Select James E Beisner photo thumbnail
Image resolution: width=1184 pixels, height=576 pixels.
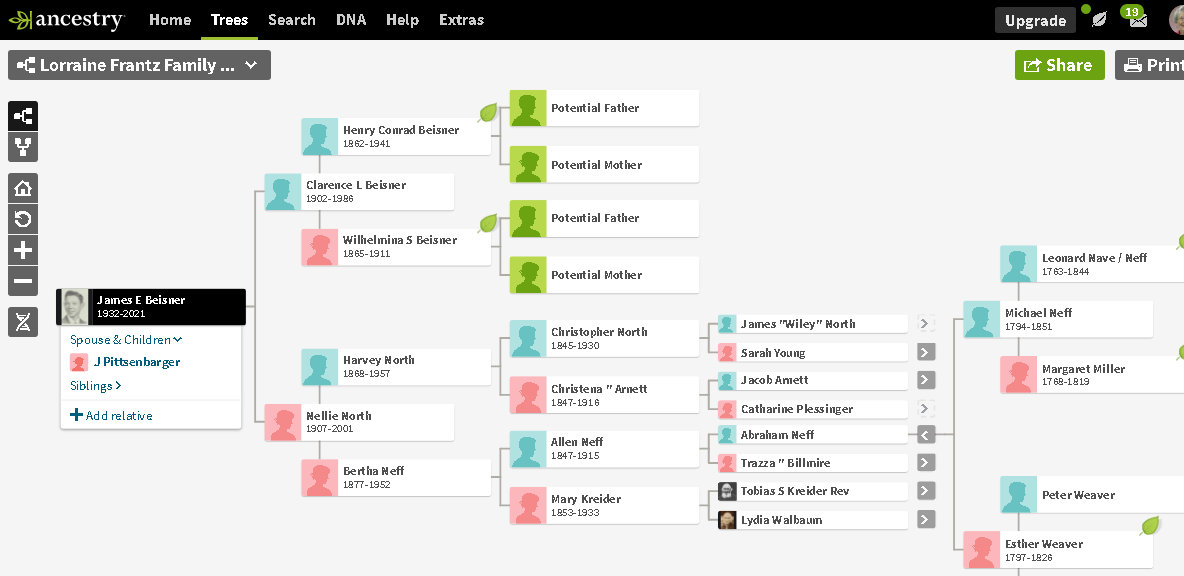point(74,307)
